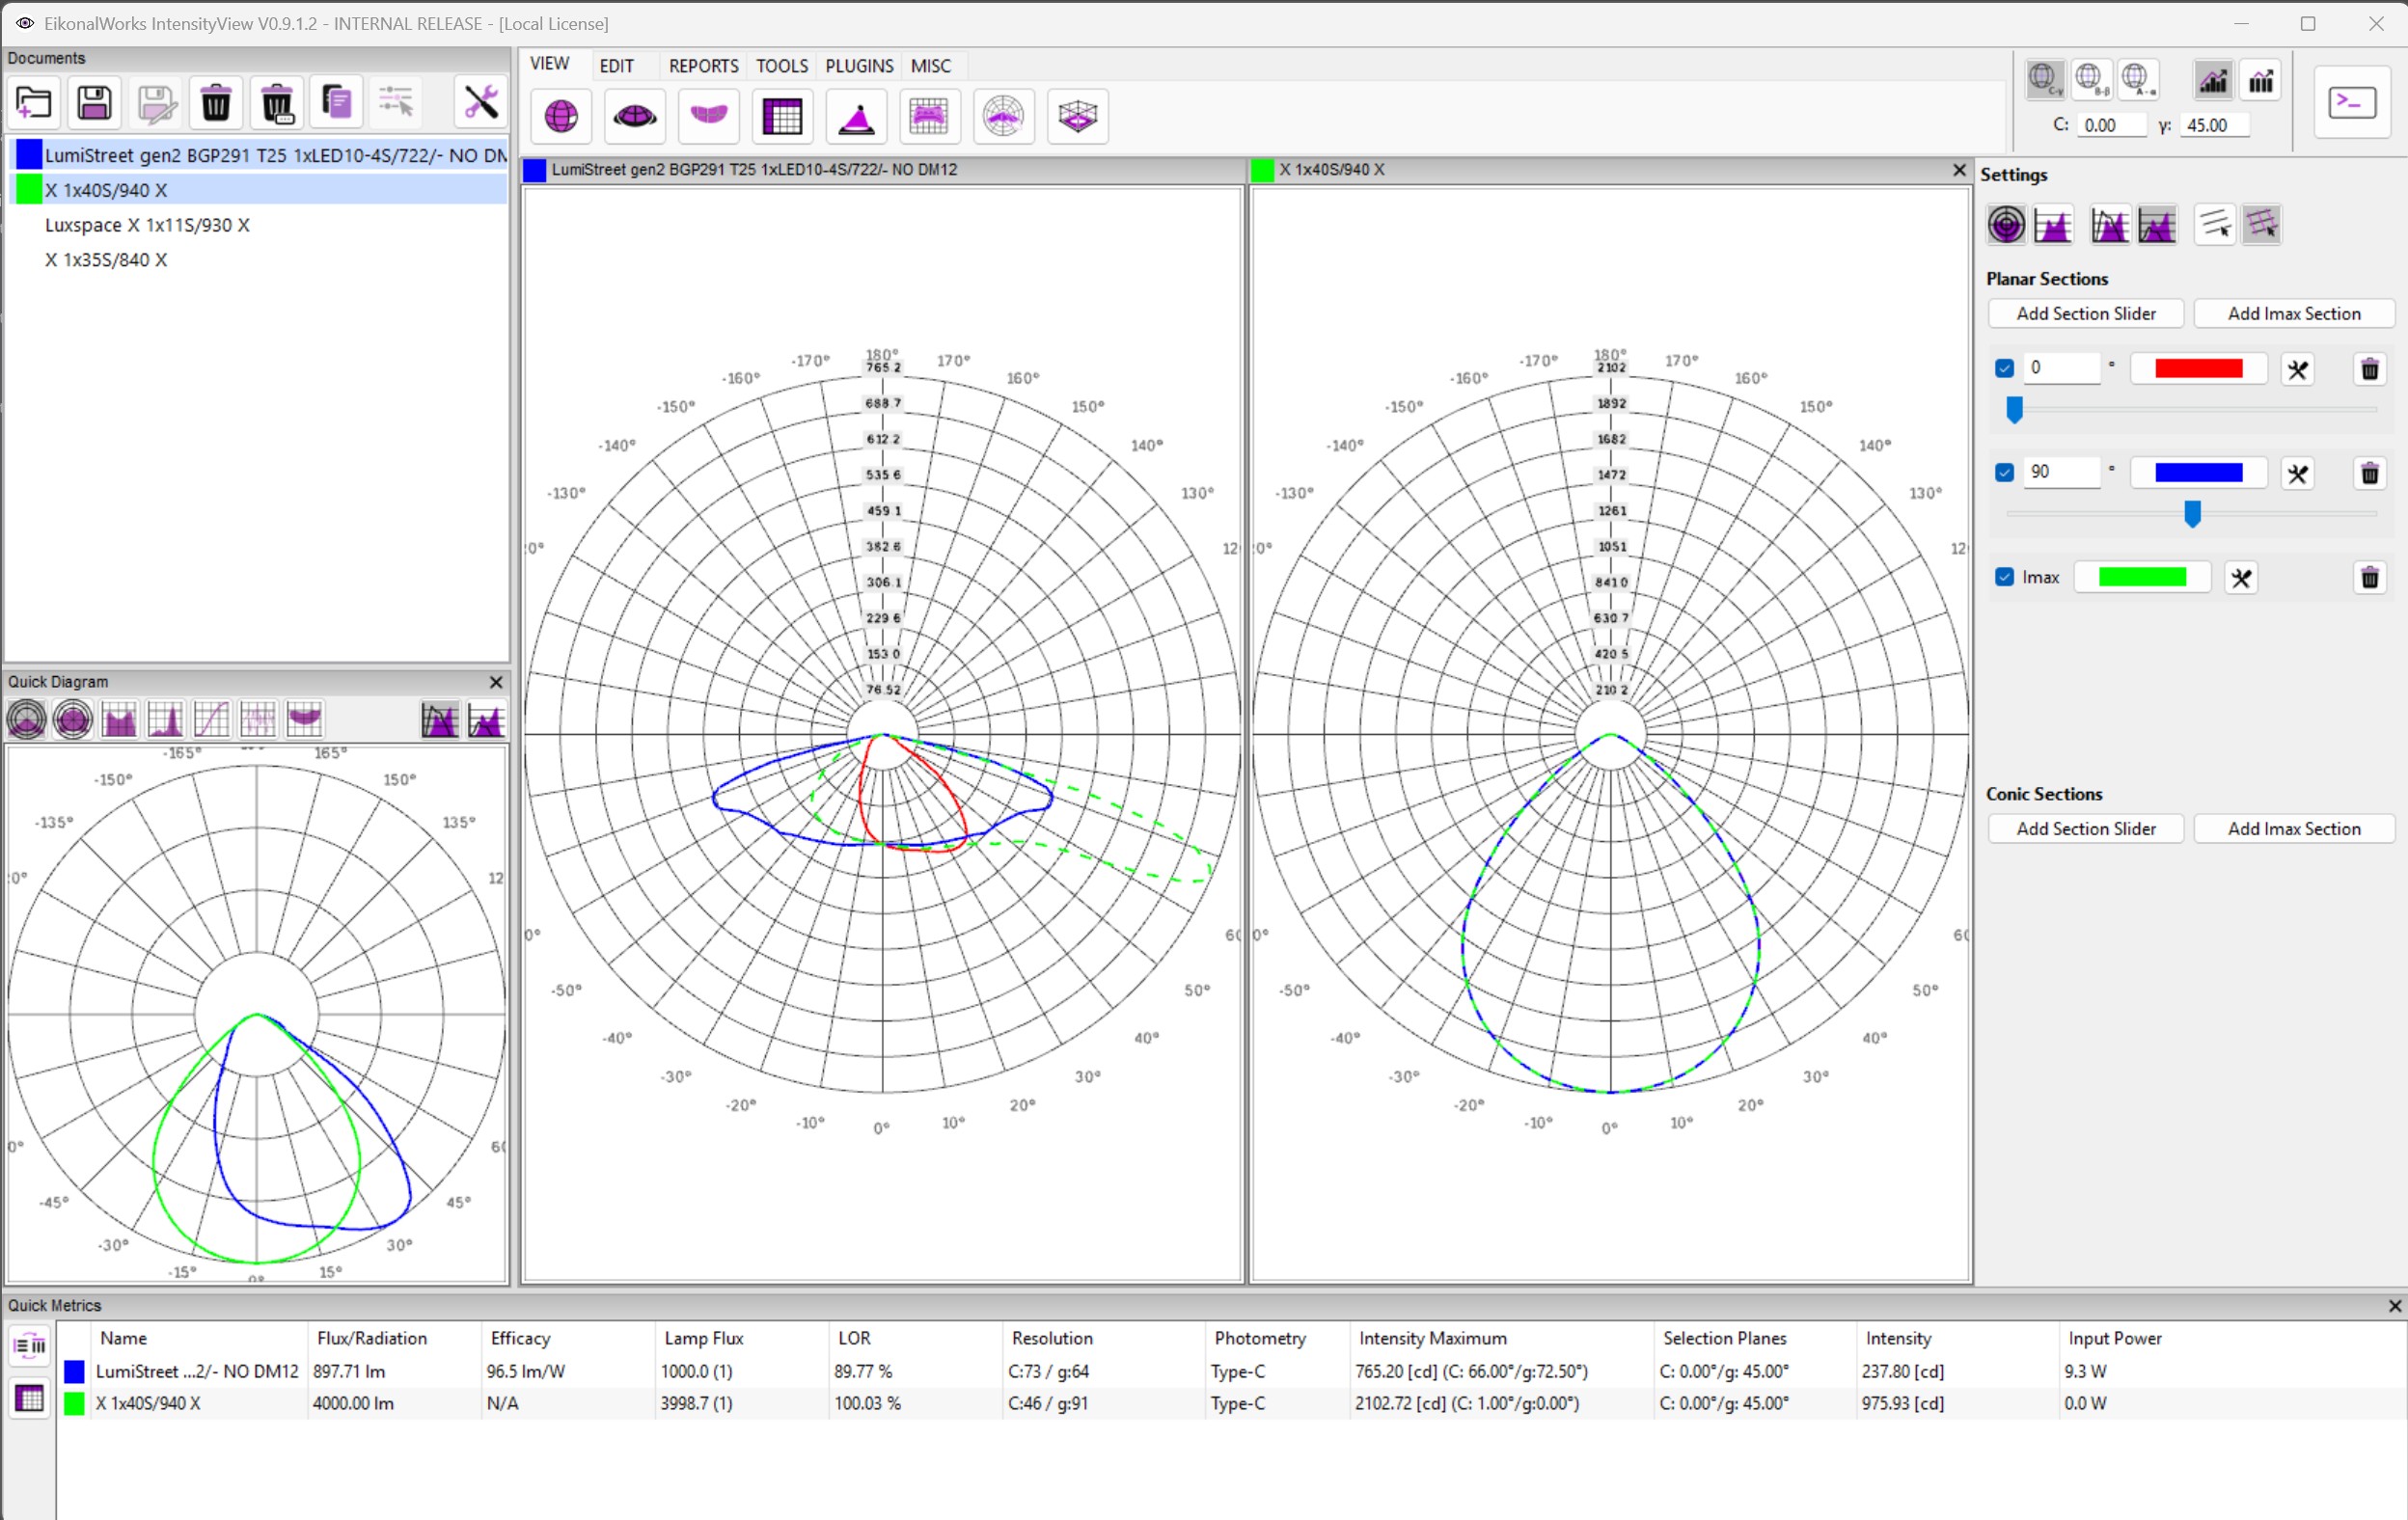Click the single-peak plot icon in Quick Diagram
The height and width of the screenshot is (1520, 2408).
pyautogui.click(x=165, y=719)
